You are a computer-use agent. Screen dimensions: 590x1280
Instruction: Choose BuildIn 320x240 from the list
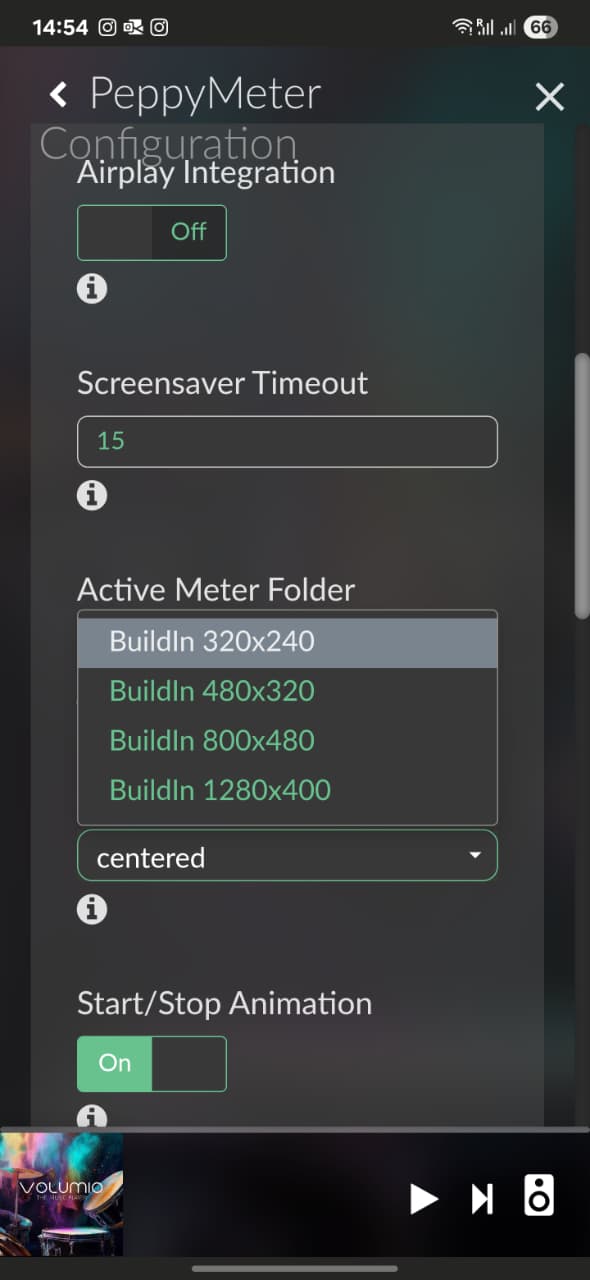[287, 642]
